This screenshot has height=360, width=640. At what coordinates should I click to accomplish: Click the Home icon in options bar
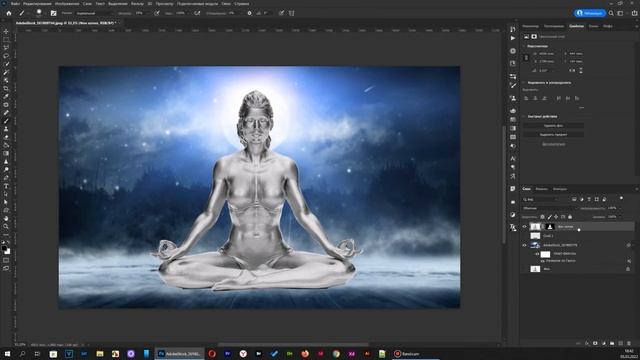[x=9, y=13]
